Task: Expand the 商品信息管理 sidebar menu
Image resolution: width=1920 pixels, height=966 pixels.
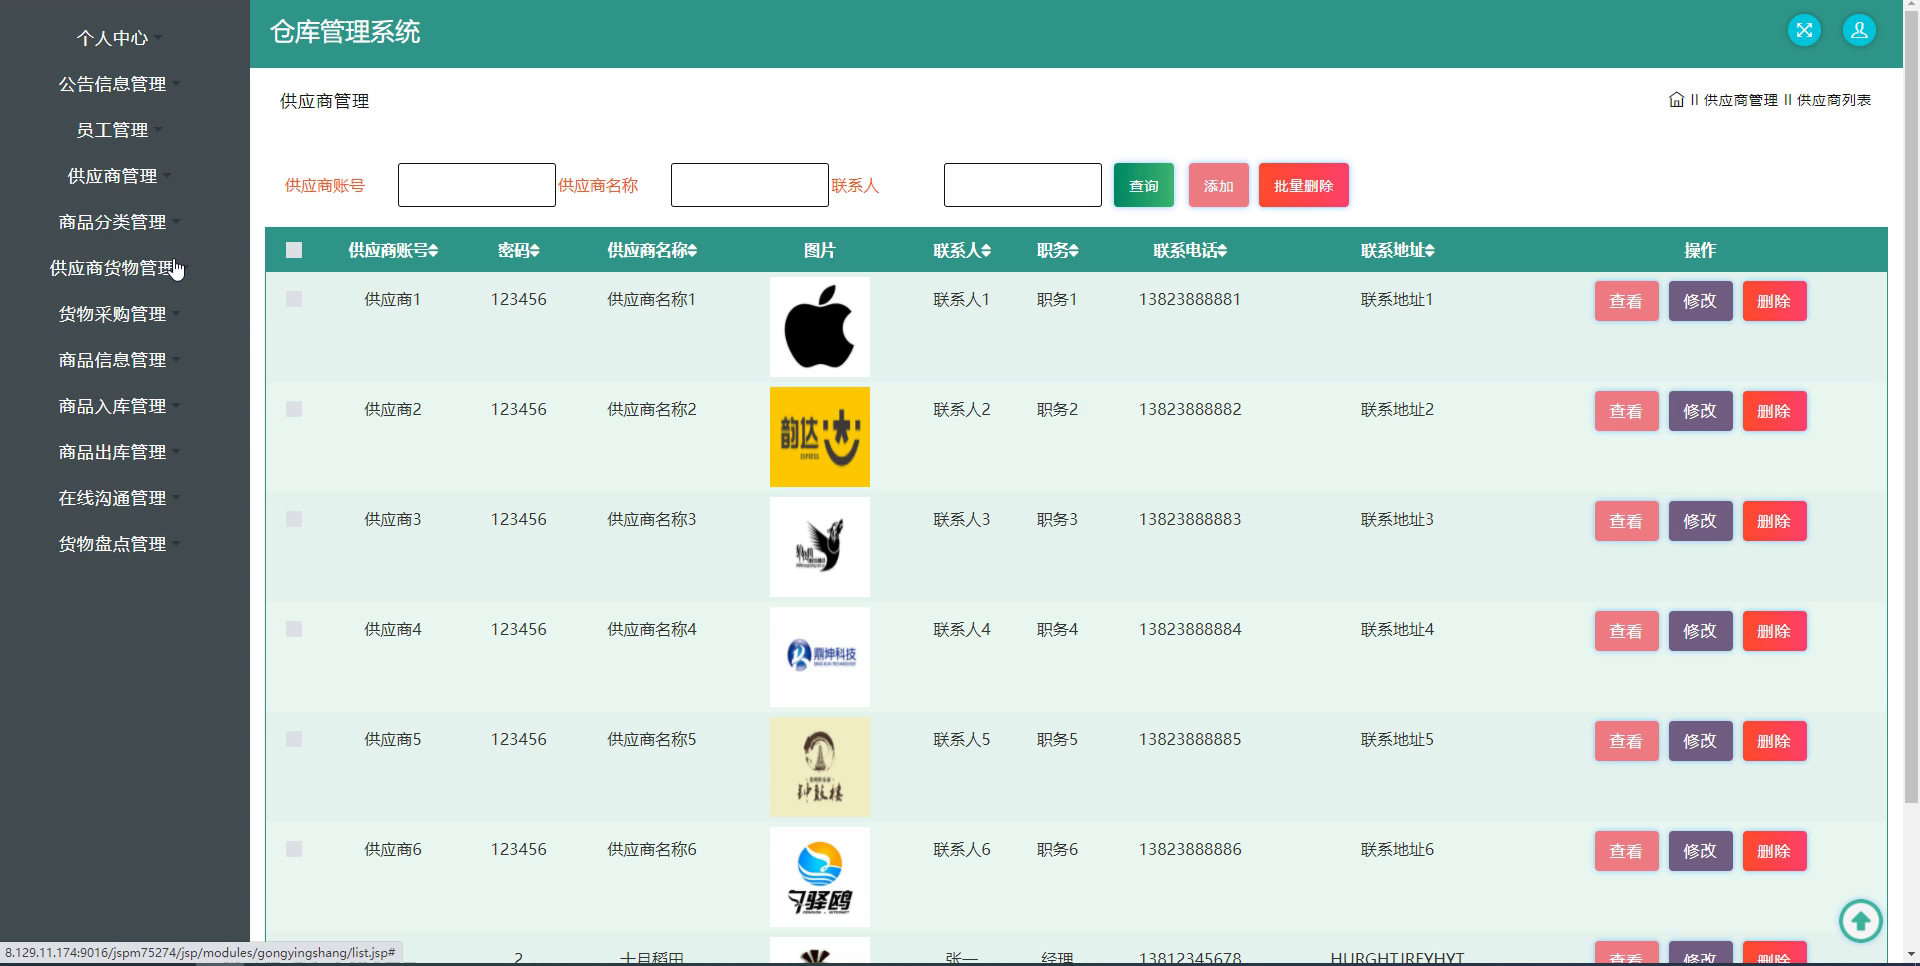Action: click(119, 360)
